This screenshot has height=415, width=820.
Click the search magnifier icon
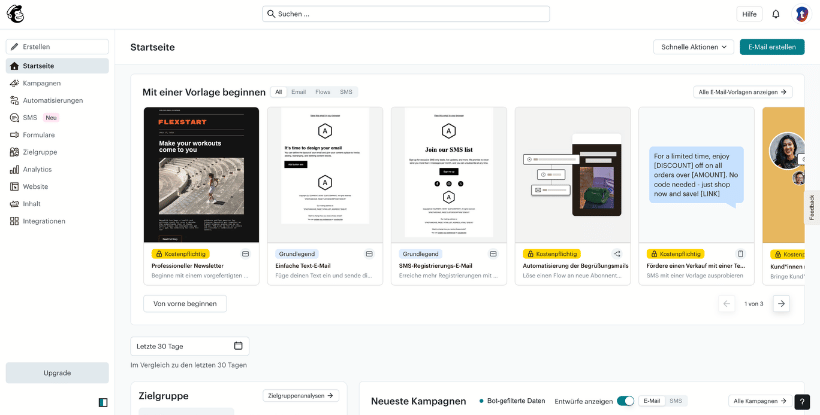271,14
